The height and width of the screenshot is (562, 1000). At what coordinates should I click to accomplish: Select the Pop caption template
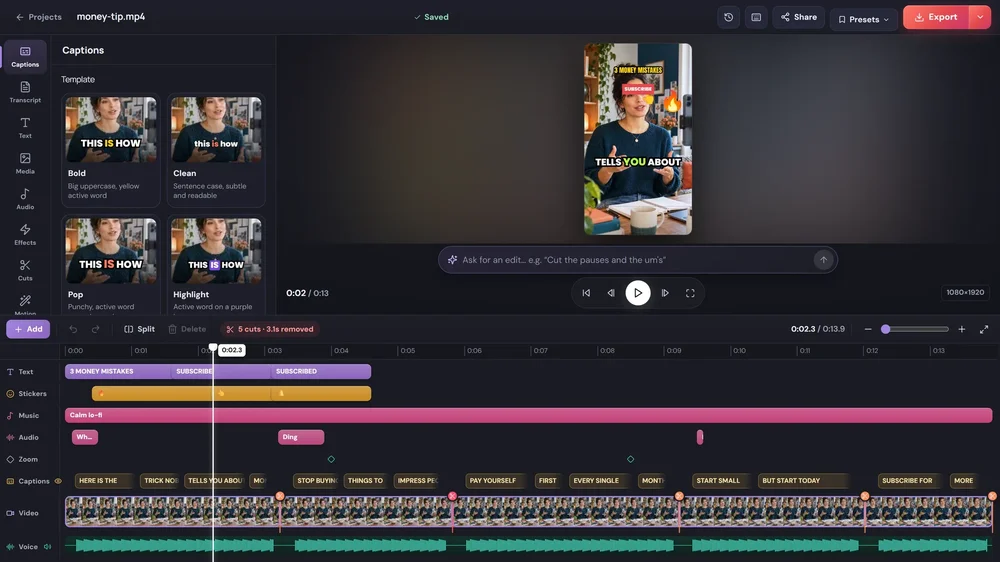pos(110,265)
